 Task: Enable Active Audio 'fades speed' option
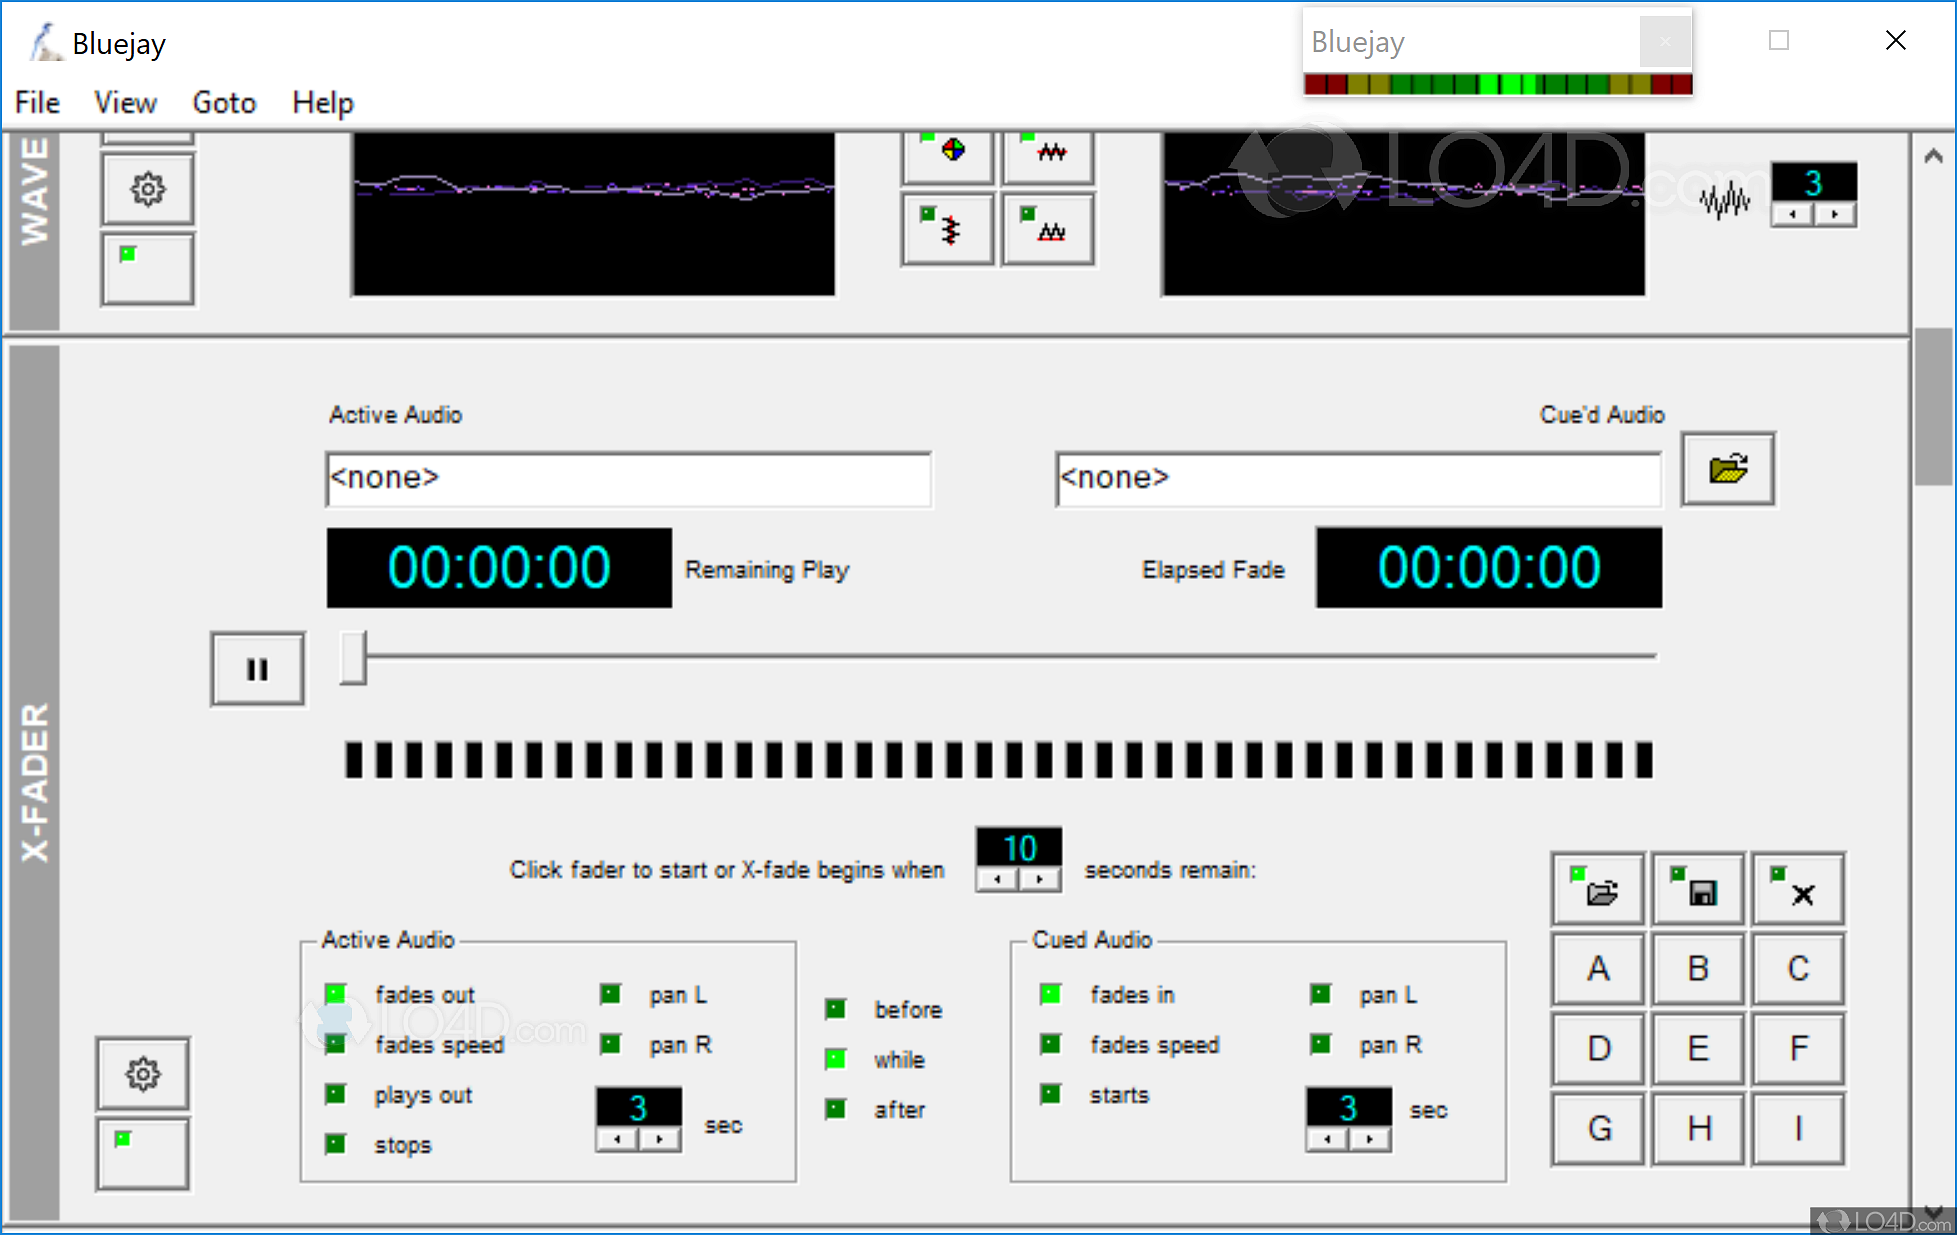point(336,1044)
